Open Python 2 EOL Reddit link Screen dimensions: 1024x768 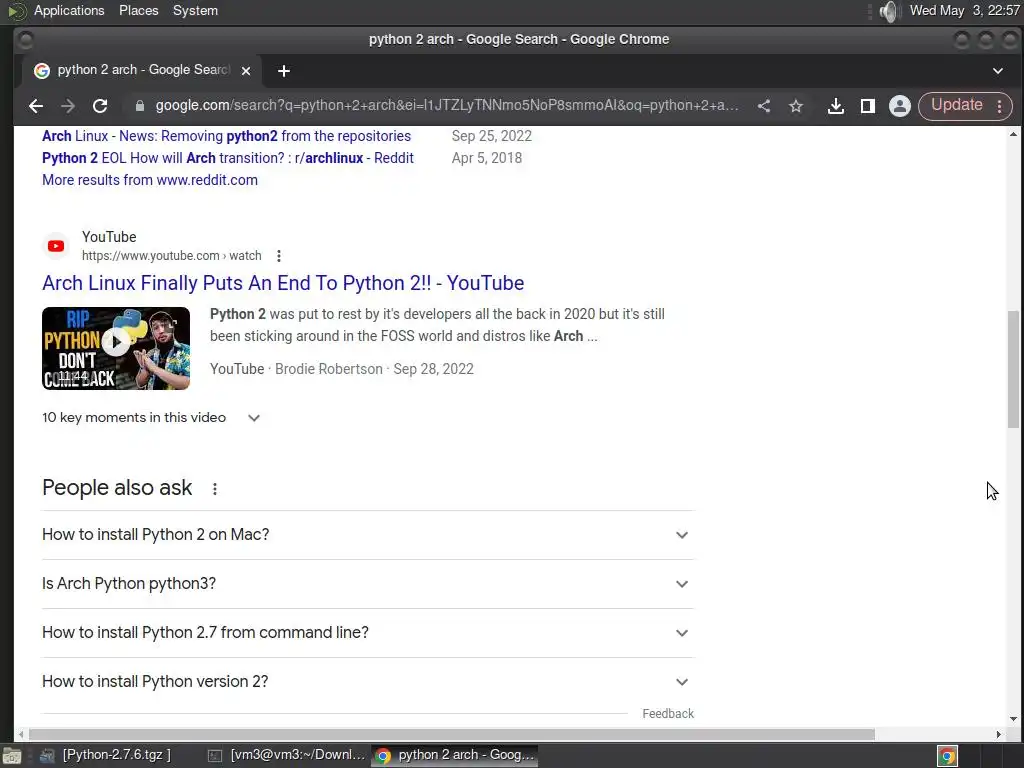coord(228,158)
